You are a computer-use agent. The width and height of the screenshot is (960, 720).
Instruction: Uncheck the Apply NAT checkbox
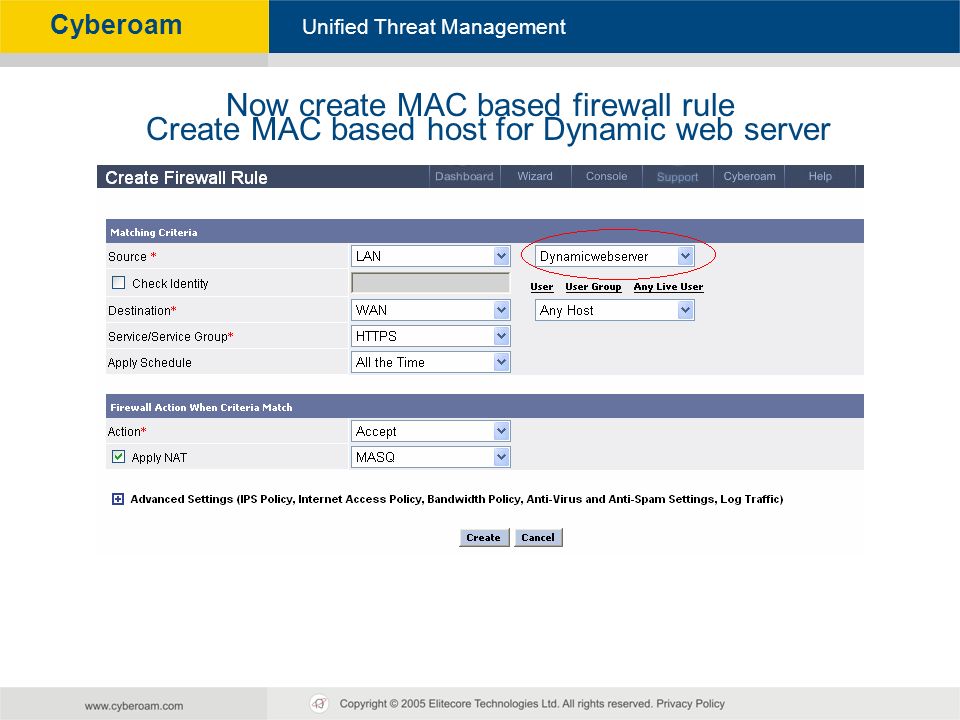click(x=119, y=457)
